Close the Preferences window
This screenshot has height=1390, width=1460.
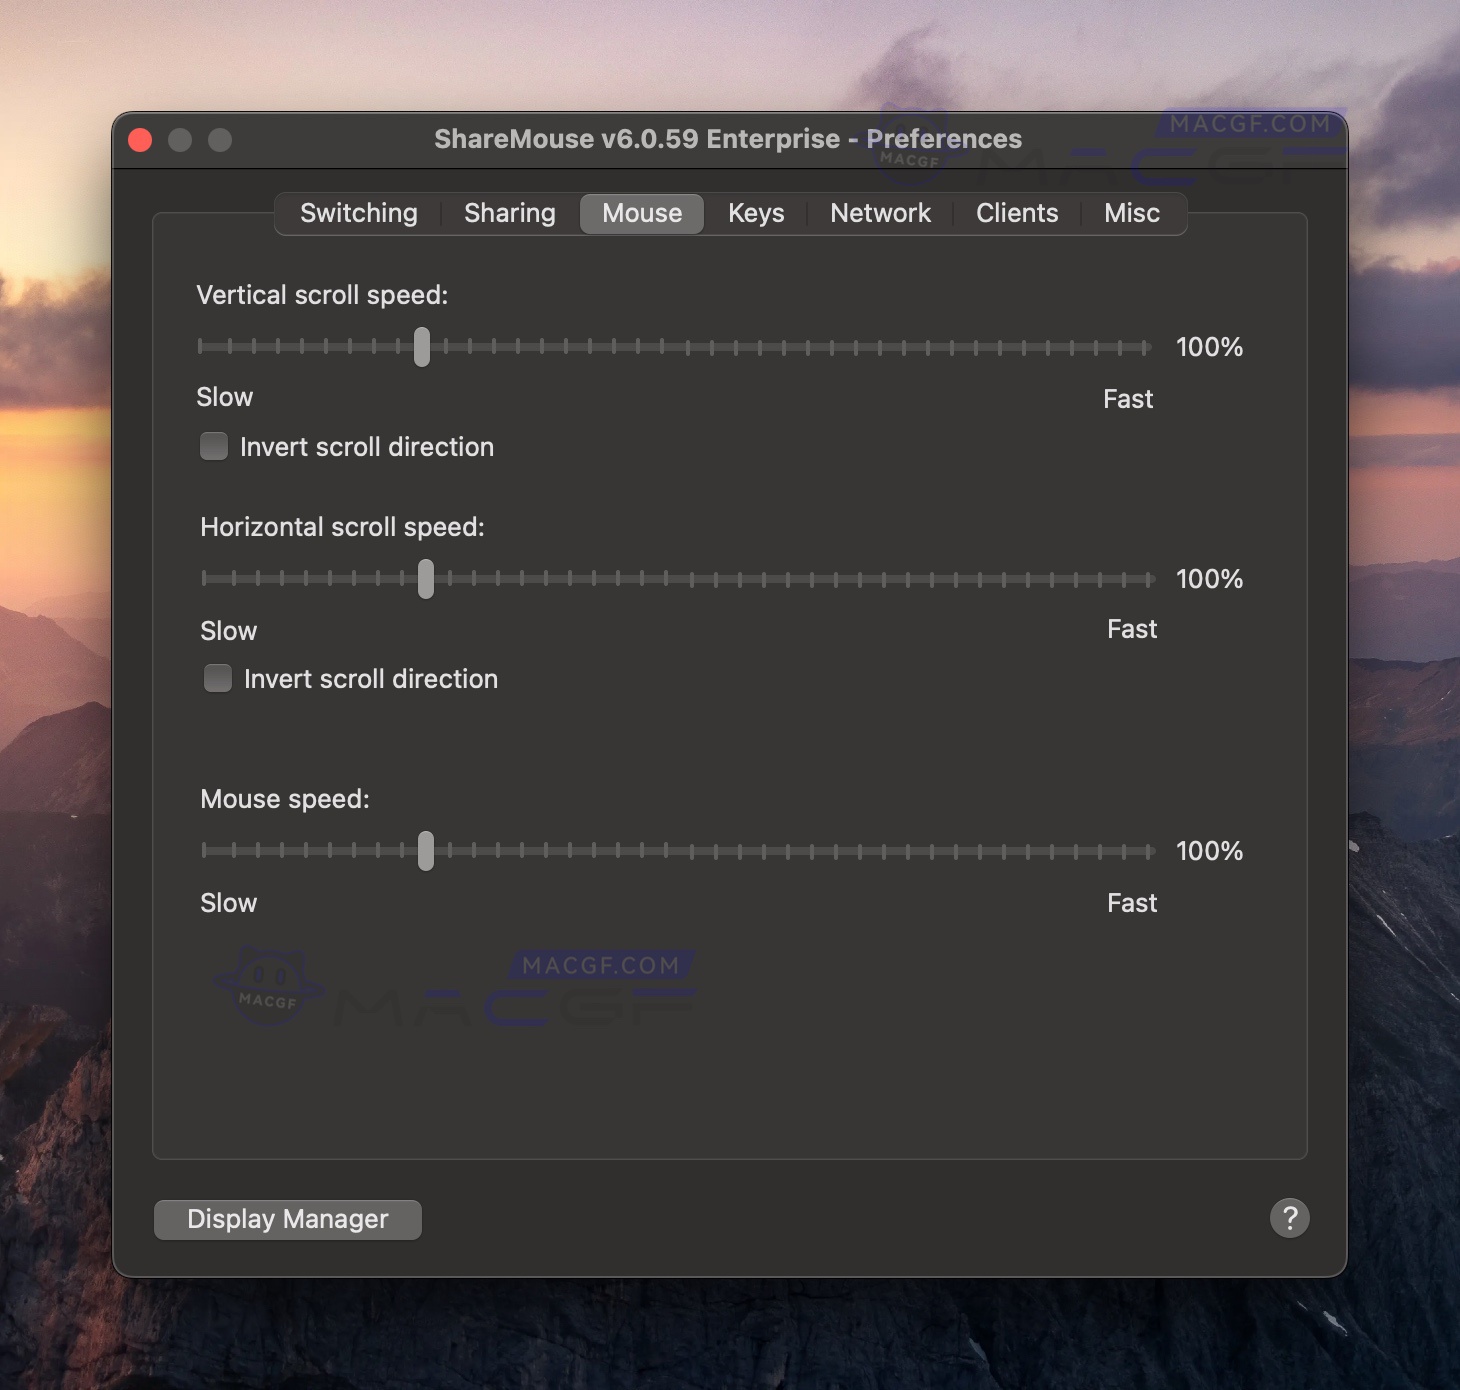[x=140, y=139]
